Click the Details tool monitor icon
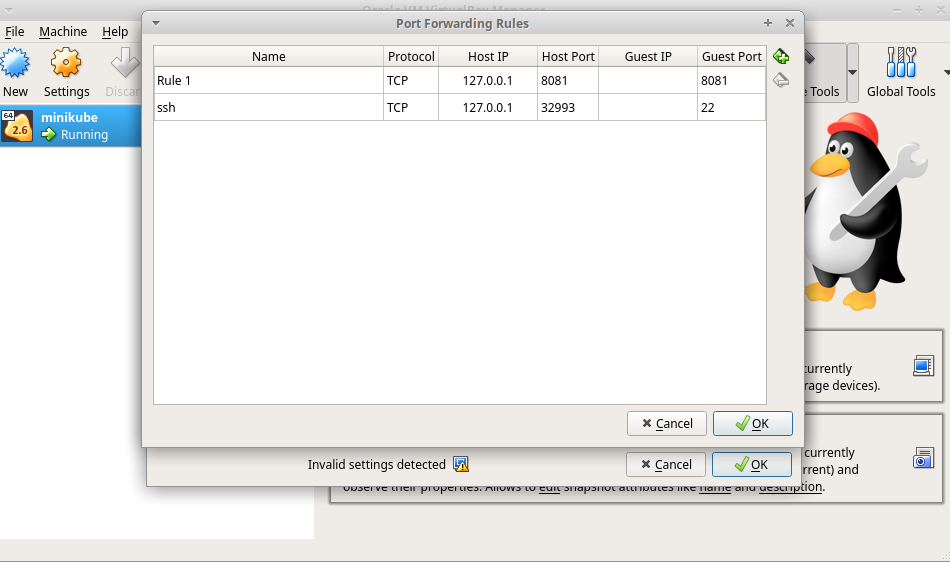 (923, 366)
